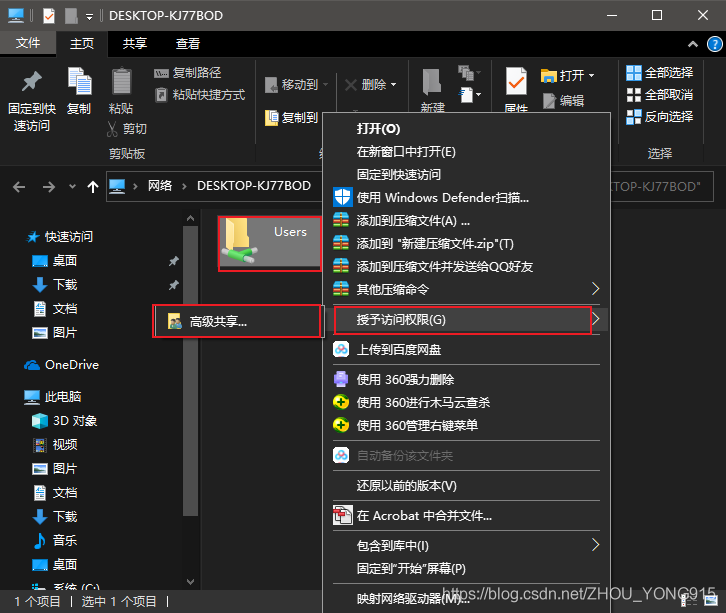726x613 pixels.
Task: Open Videos (视频) in sidebar
Action: (x=55, y=445)
